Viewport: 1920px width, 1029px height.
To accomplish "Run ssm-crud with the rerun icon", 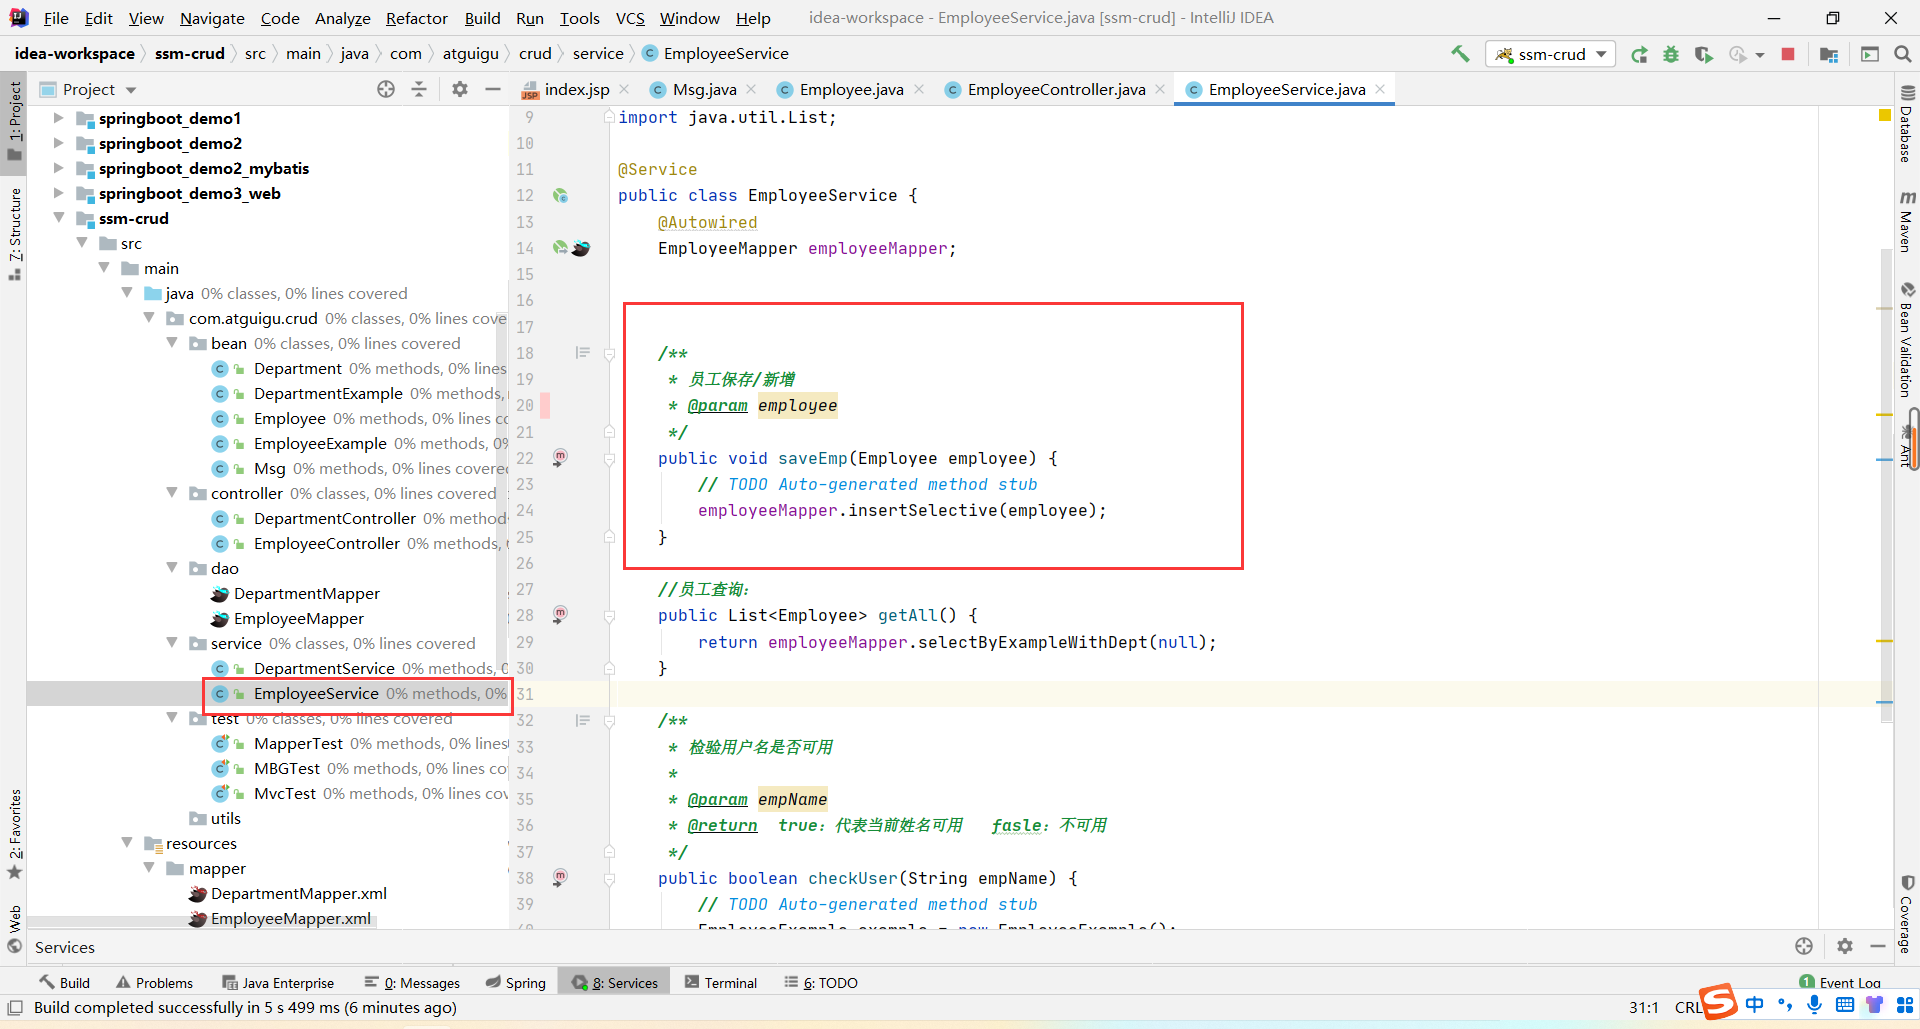I will [1639, 54].
